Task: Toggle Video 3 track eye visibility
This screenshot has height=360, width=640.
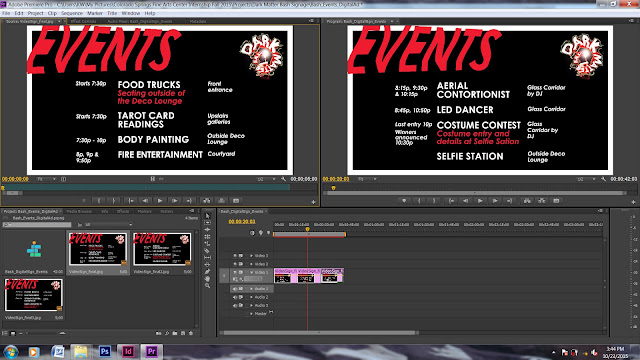Action: (235, 256)
